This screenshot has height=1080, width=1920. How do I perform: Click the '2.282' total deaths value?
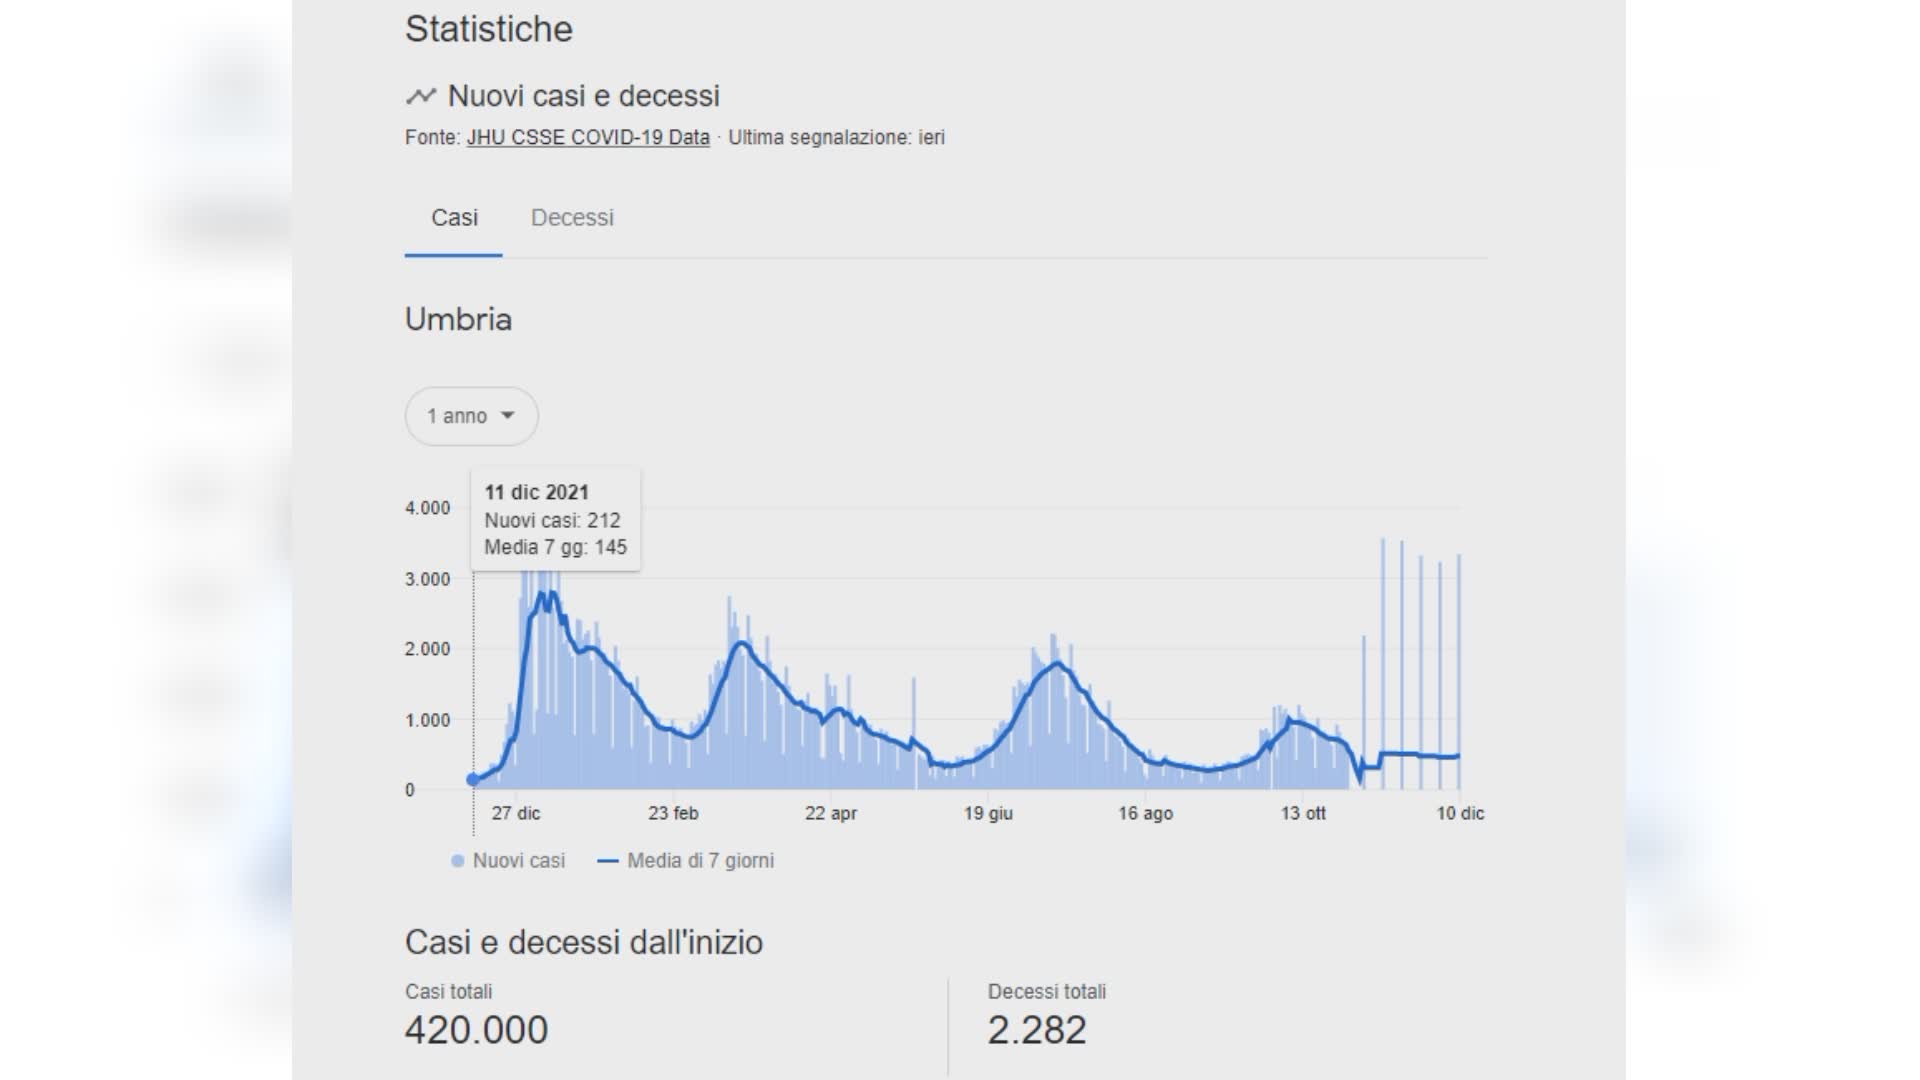tap(1037, 1030)
